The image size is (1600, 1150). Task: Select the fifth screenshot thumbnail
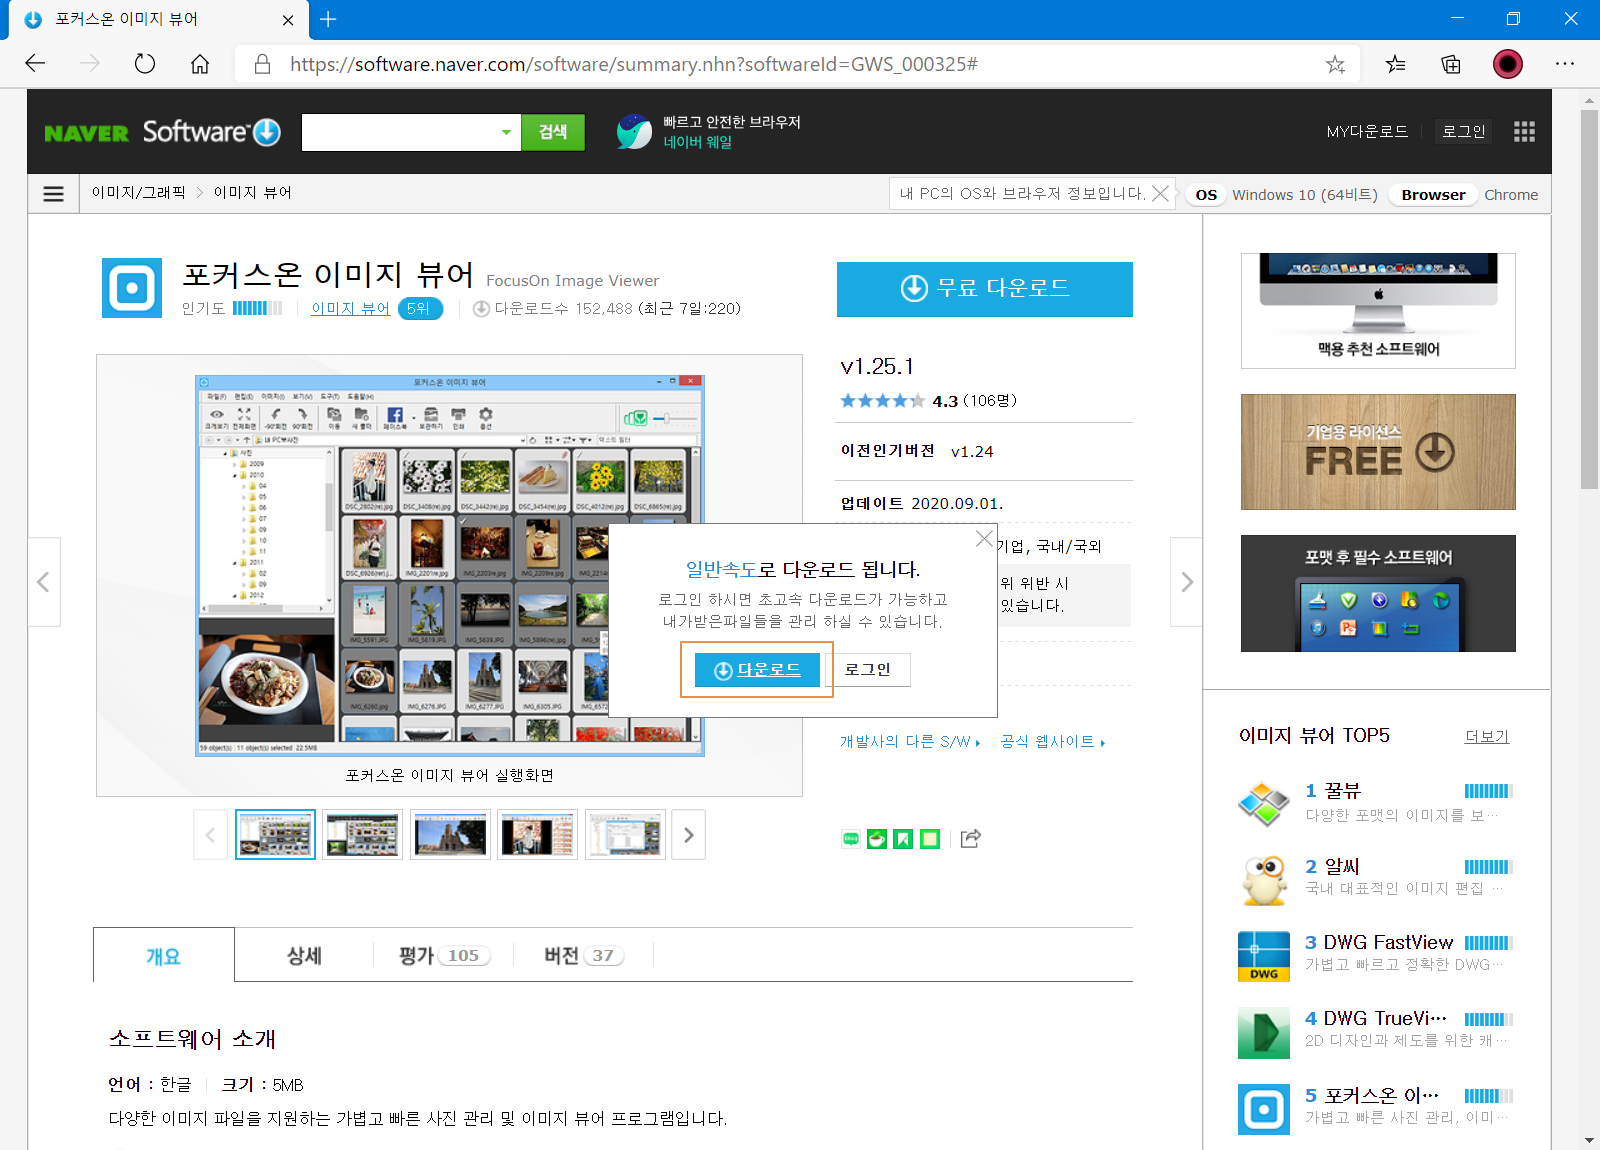point(625,835)
